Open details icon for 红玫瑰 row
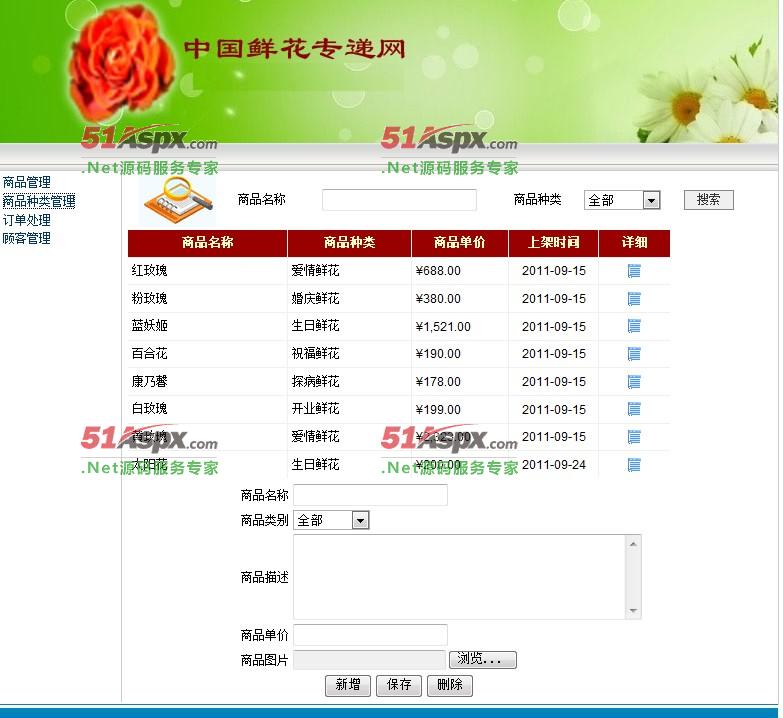 click(634, 271)
